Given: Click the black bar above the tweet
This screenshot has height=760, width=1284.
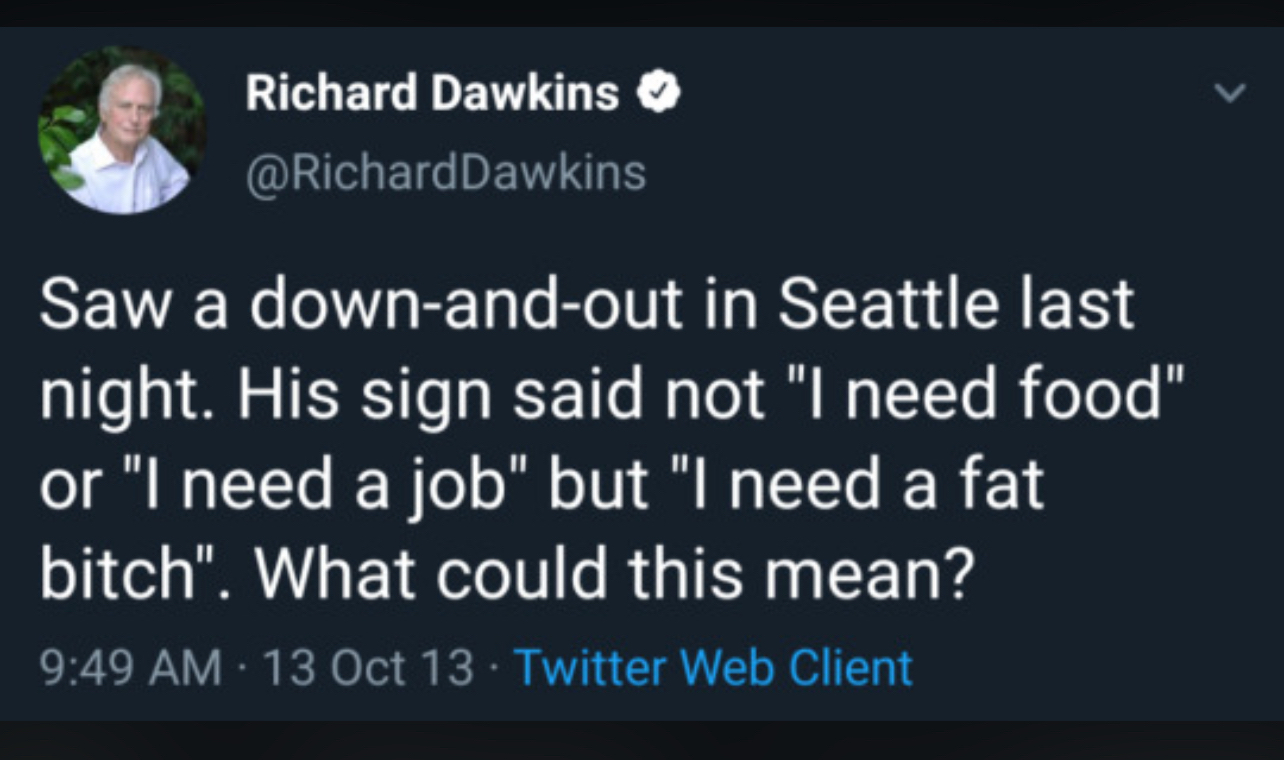Looking at the screenshot, I should tap(642, 12).
